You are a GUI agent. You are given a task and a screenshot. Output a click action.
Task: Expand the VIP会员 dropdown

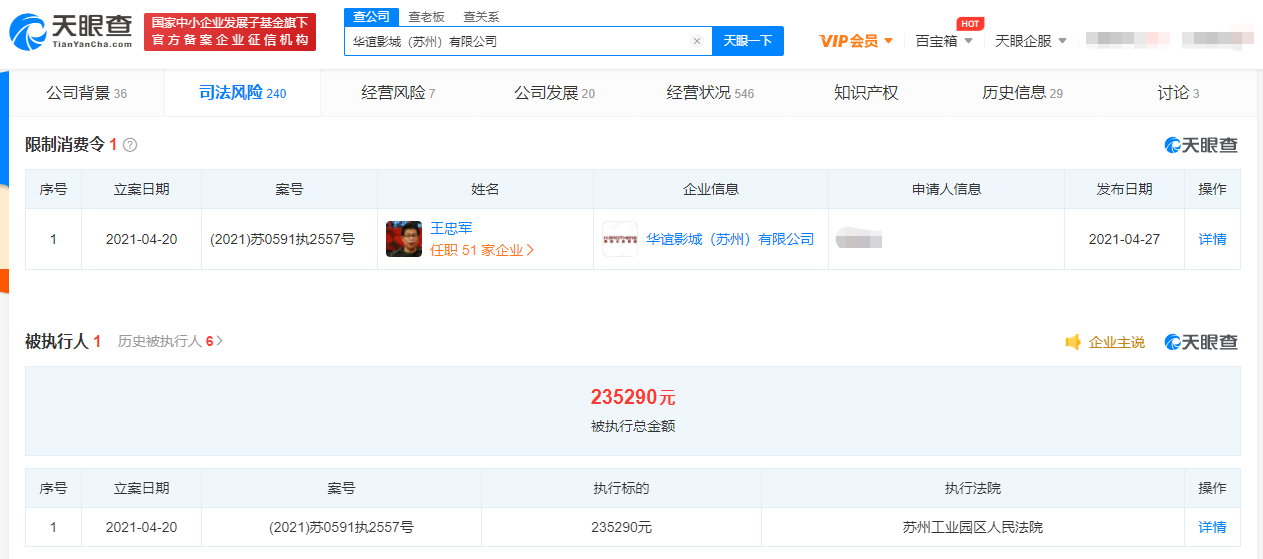click(x=888, y=41)
